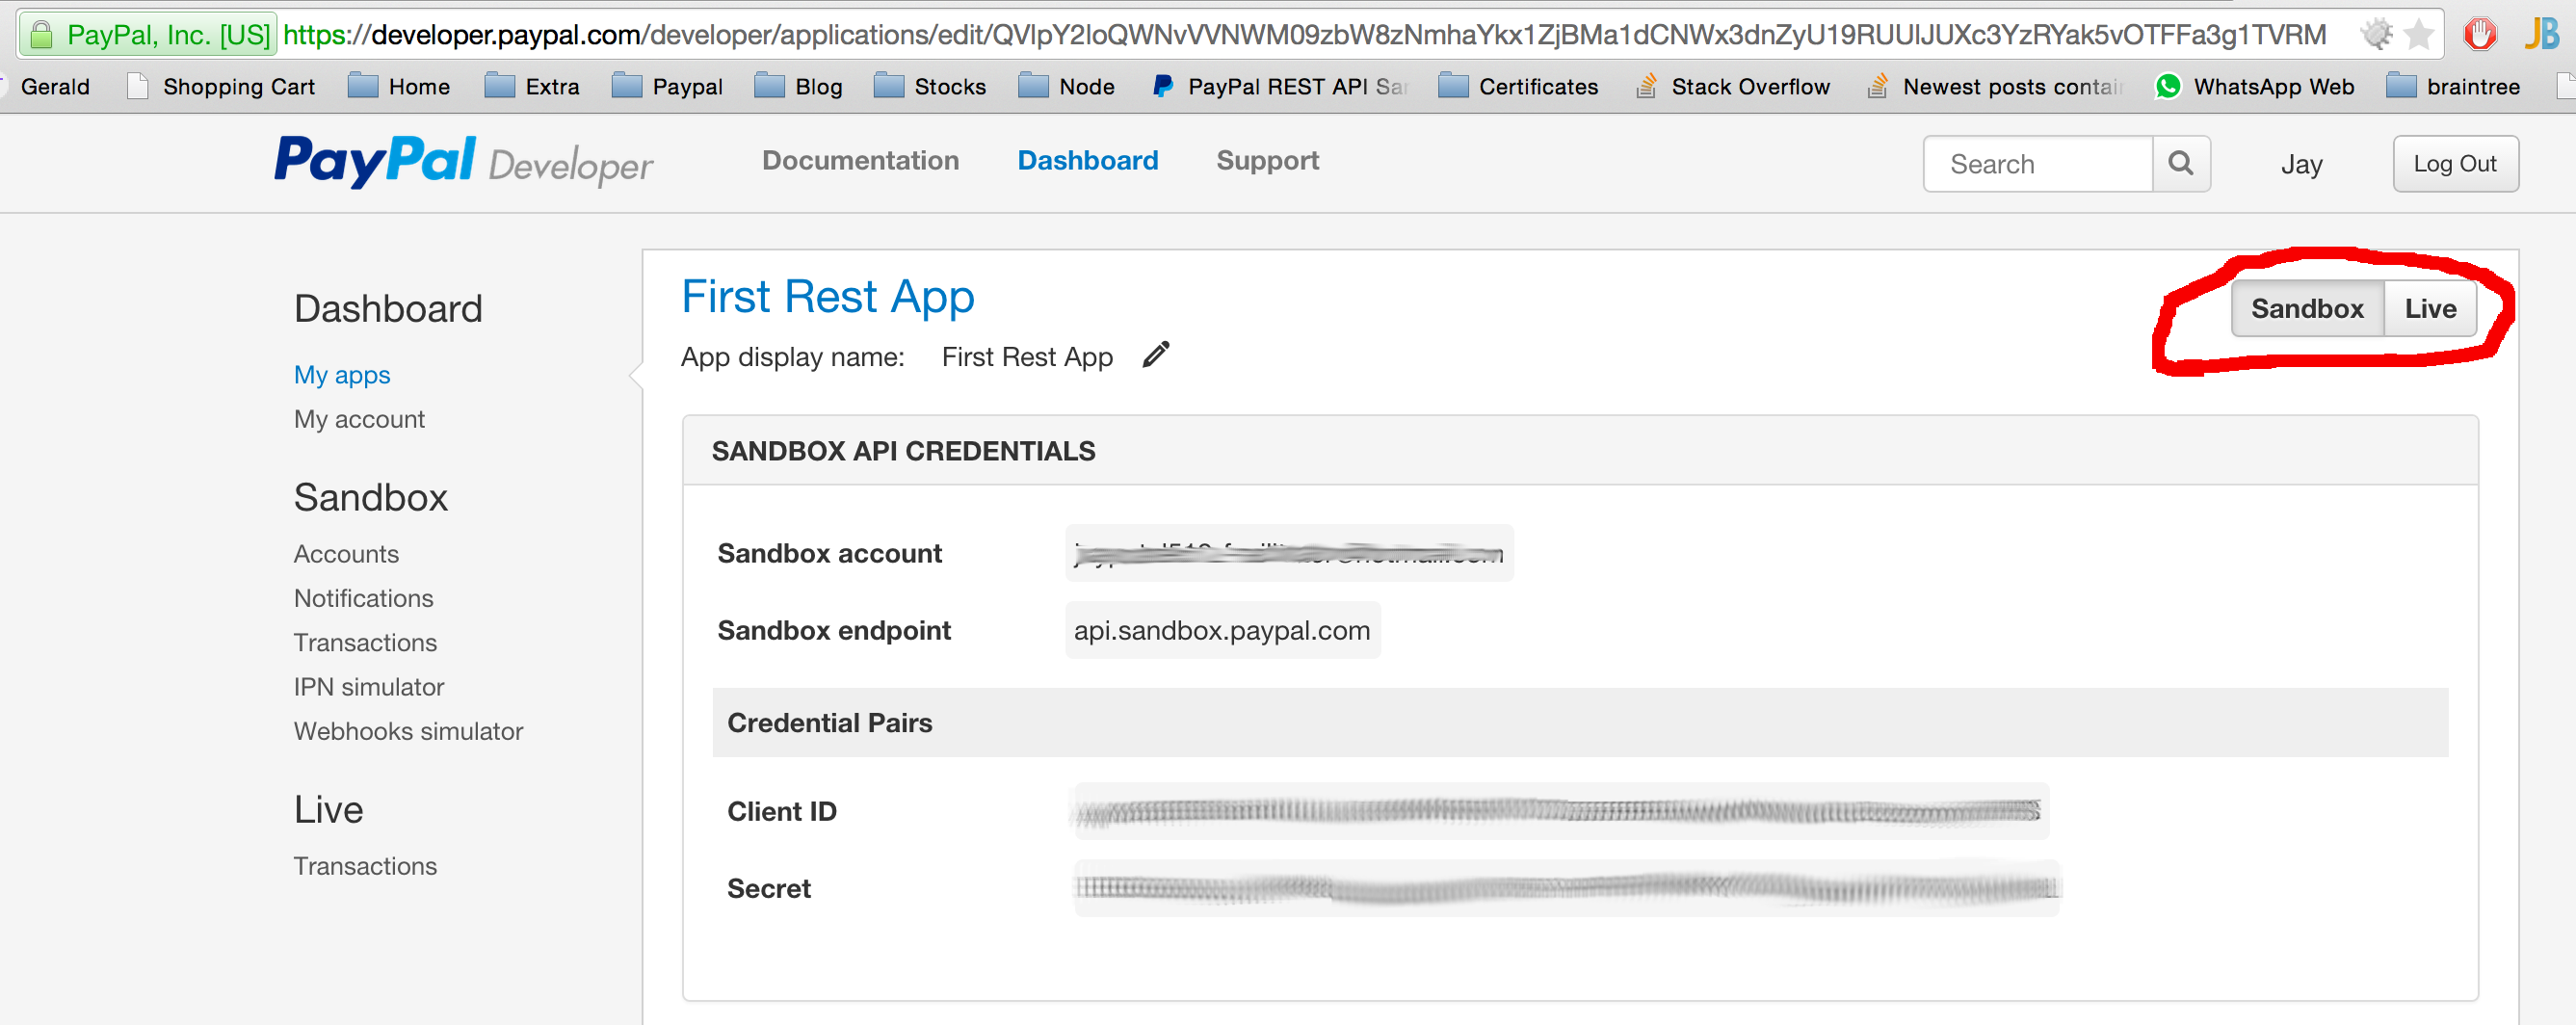The height and width of the screenshot is (1025, 2576).
Task: Click the pencil edit icon beside app display name
Action: tap(1156, 355)
